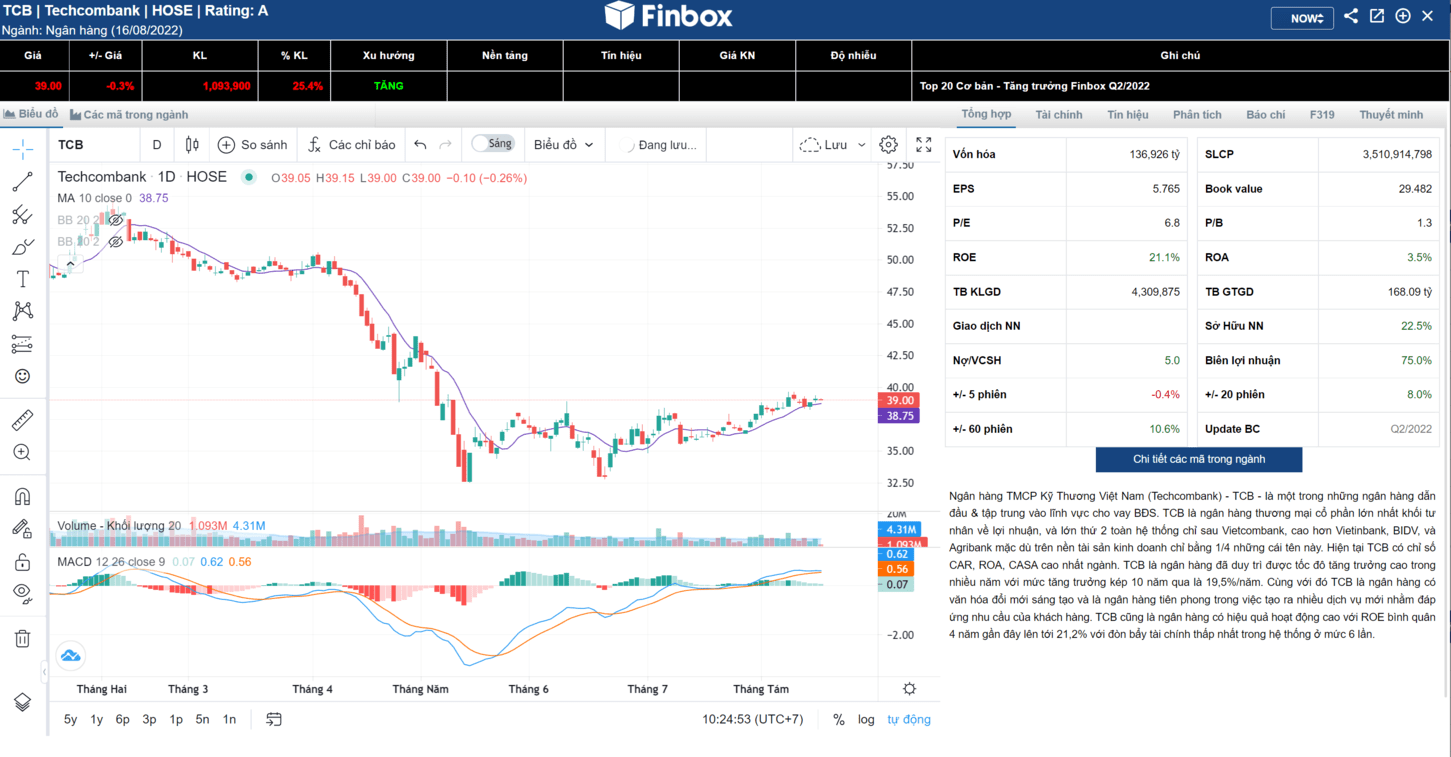Show the second BB 20 2 indicator

116,242
